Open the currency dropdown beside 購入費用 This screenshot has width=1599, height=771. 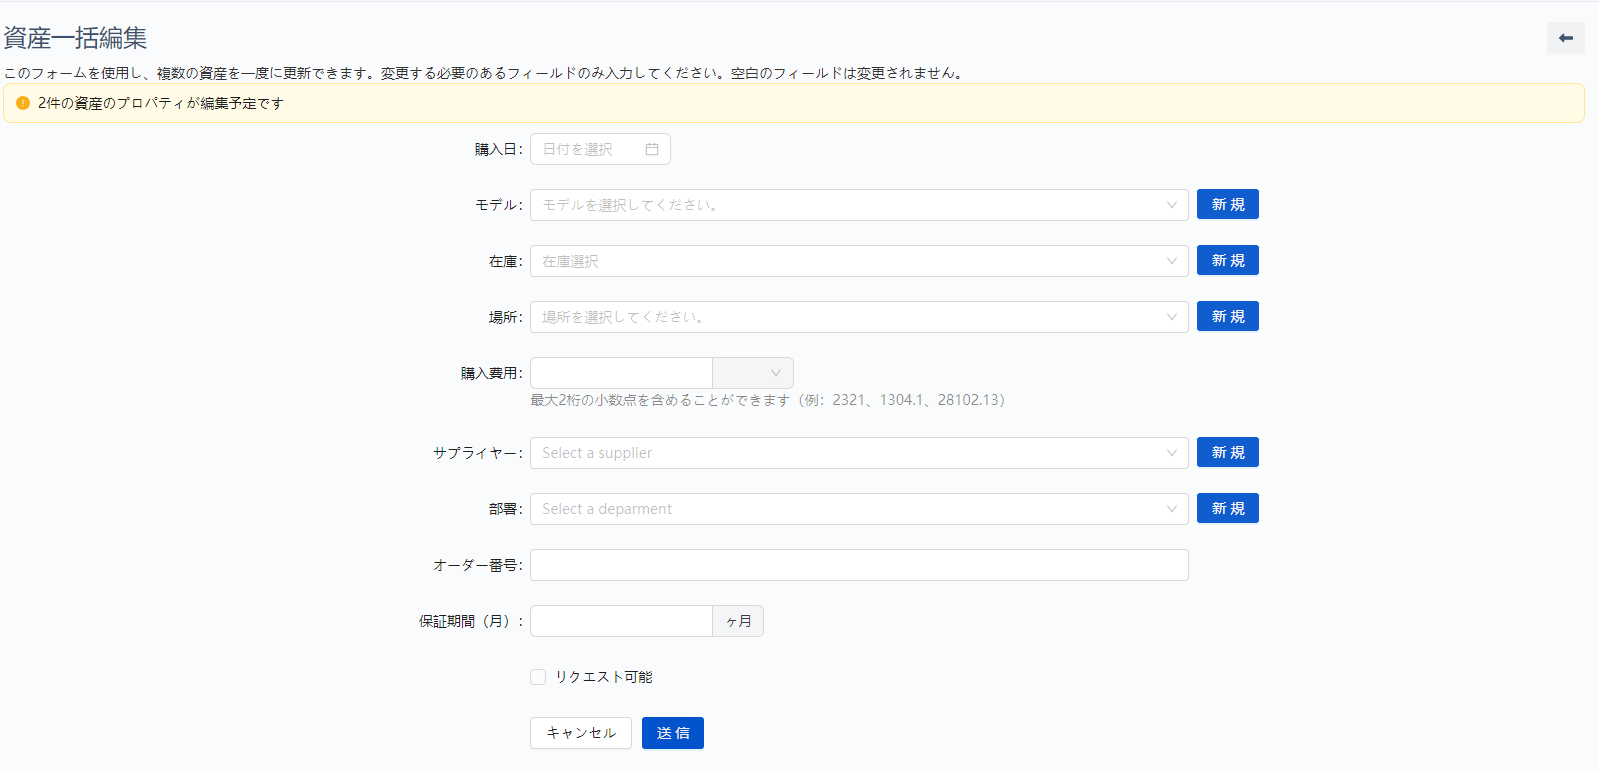pos(753,373)
